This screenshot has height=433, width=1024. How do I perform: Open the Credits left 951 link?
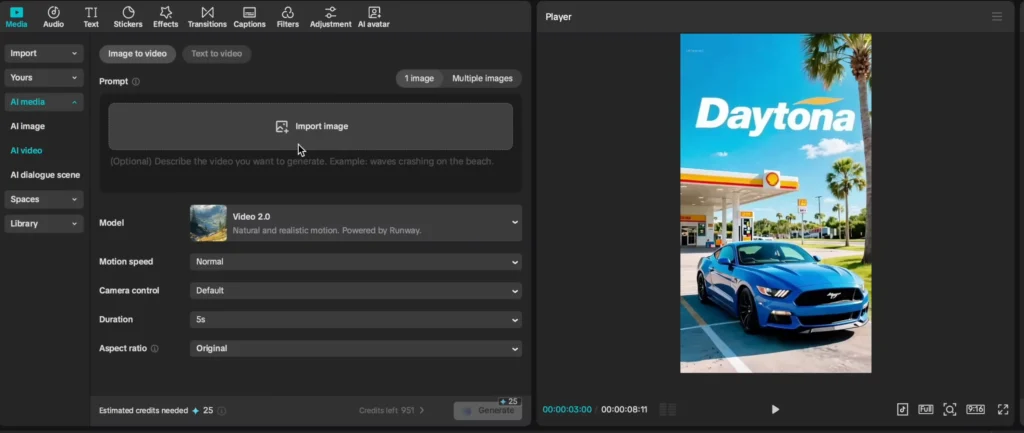[391, 411]
